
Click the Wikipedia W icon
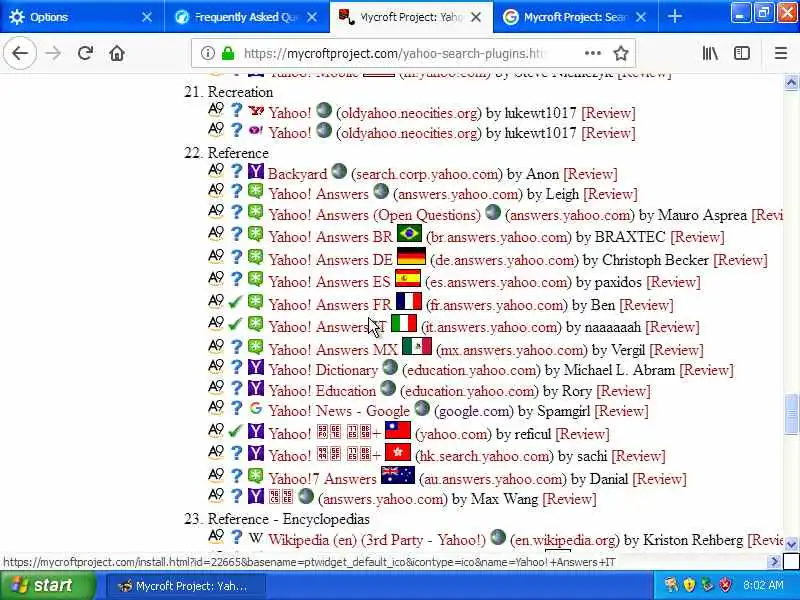(x=256, y=538)
